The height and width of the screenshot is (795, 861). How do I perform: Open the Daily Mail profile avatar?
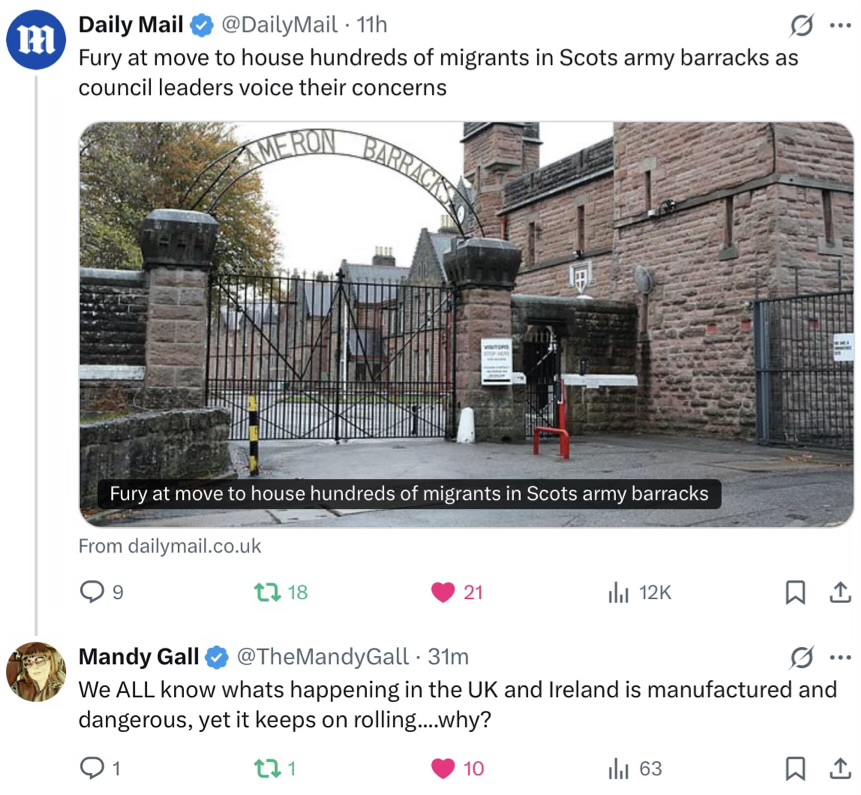(x=36, y=40)
